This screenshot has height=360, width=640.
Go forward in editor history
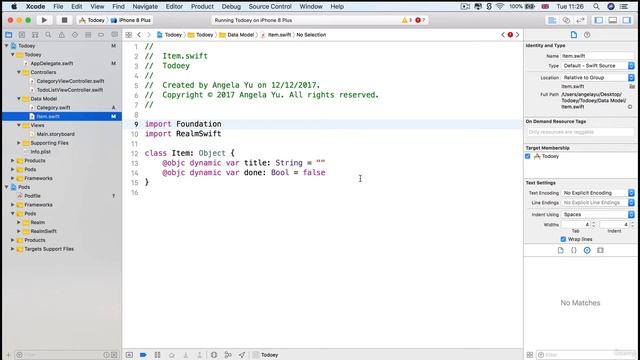149,35
